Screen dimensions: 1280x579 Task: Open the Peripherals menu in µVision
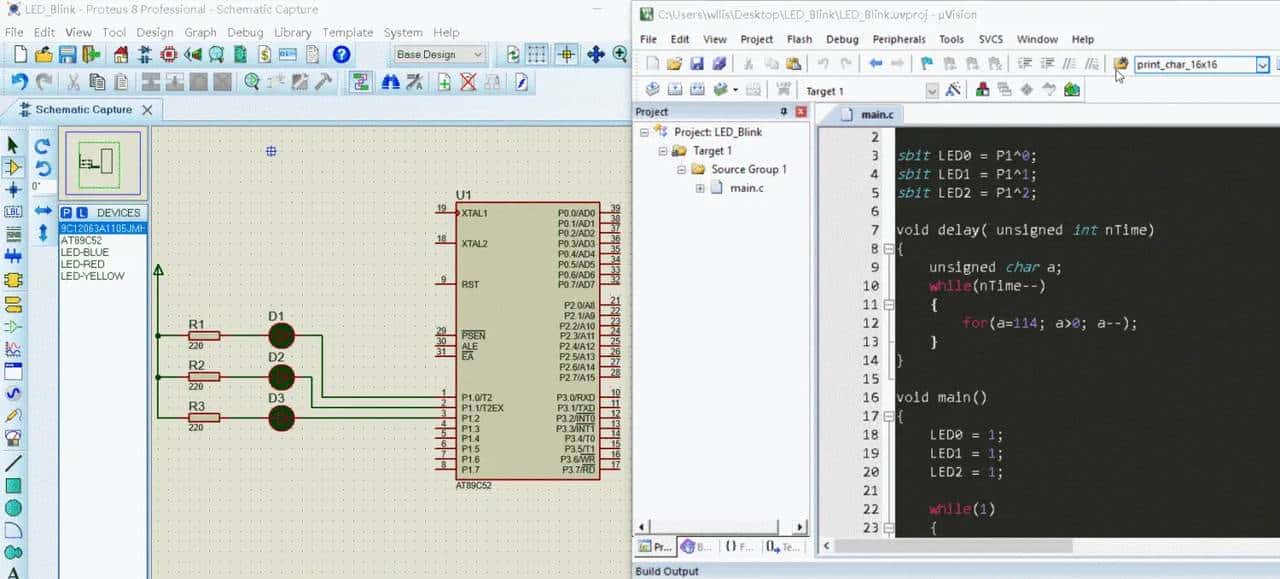point(898,39)
